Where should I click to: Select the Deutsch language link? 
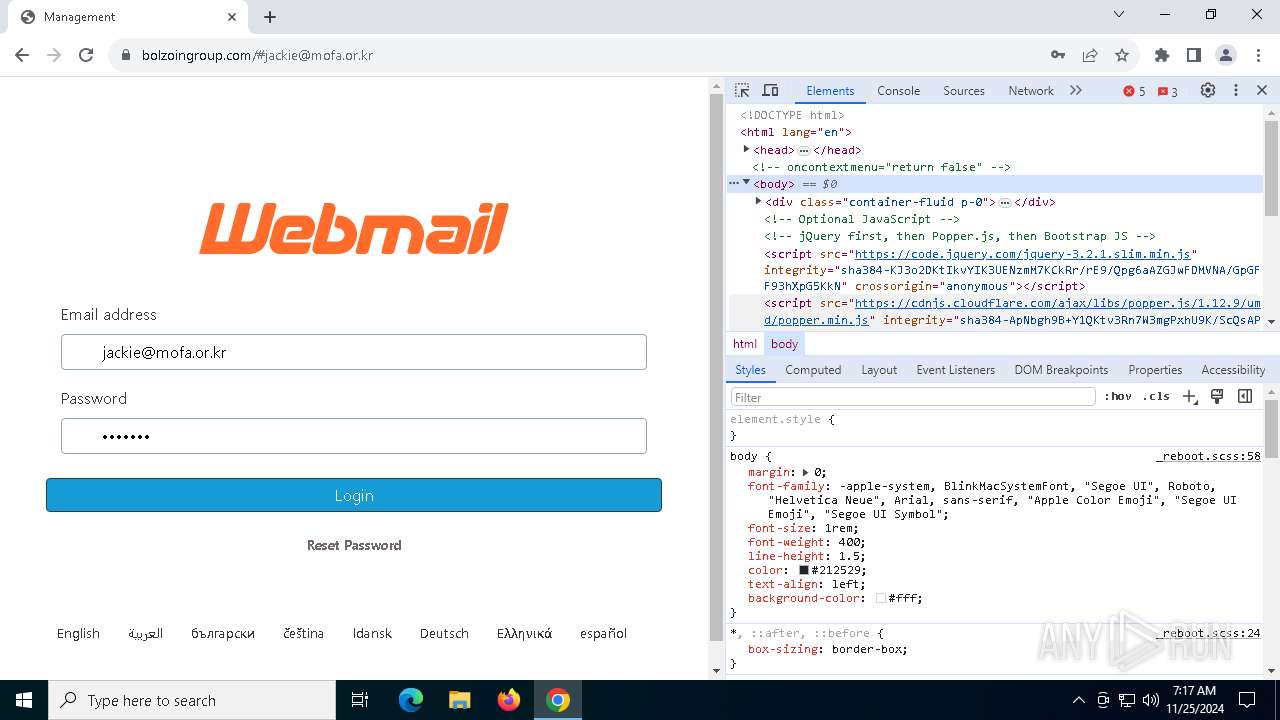pyautogui.click(x=444, y=633)
